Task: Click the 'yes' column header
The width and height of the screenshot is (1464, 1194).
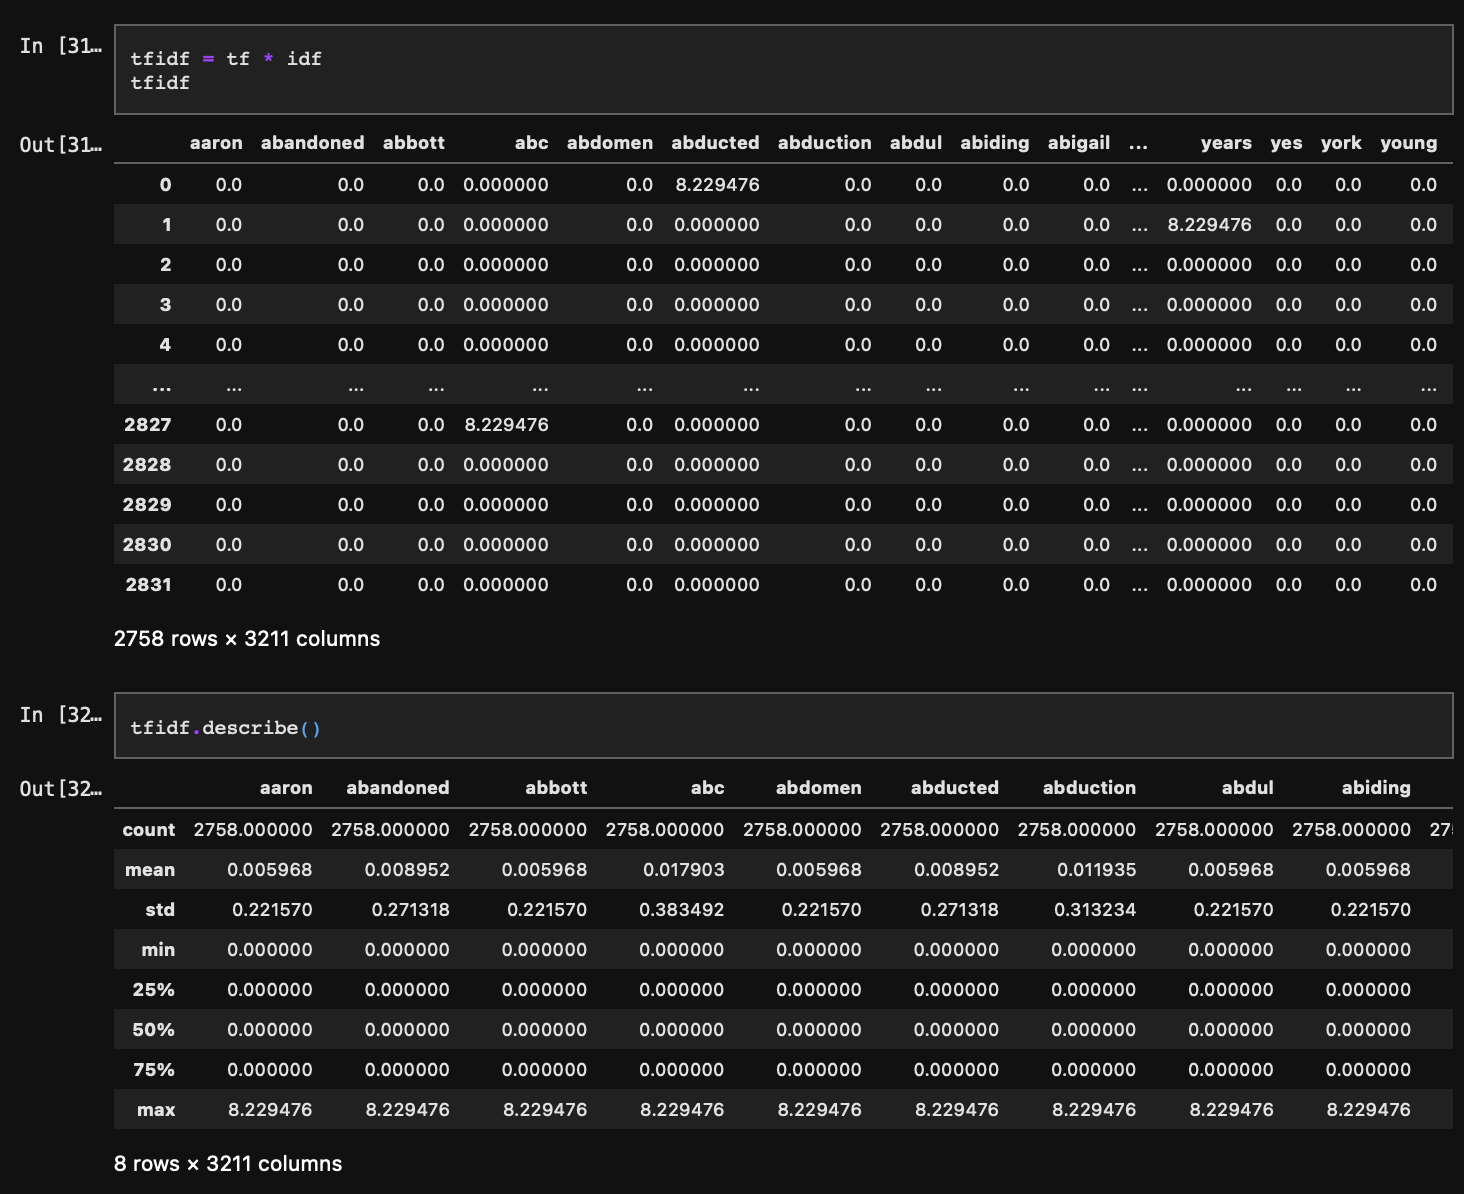Action: click(x=1286, y=143)
